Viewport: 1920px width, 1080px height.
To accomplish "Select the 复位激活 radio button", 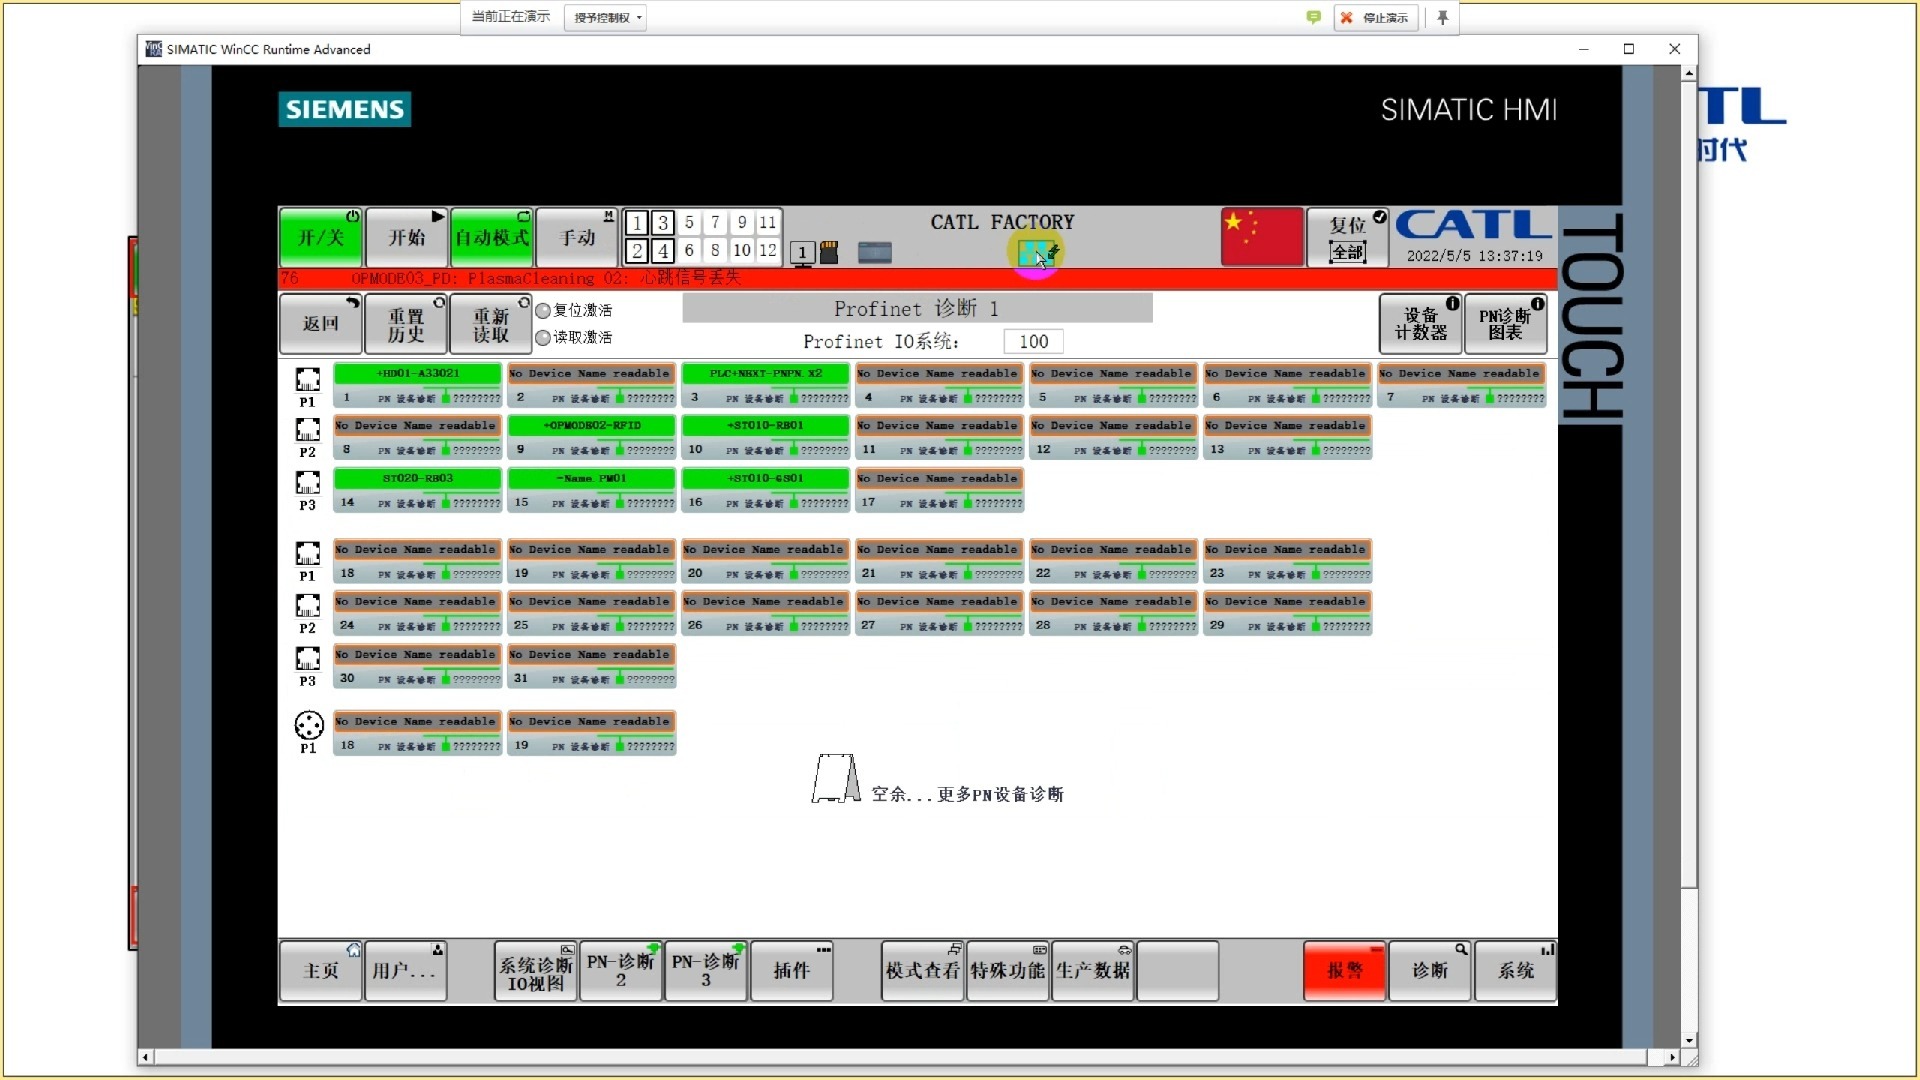I will pyautogui.click(x=543, y=311).
